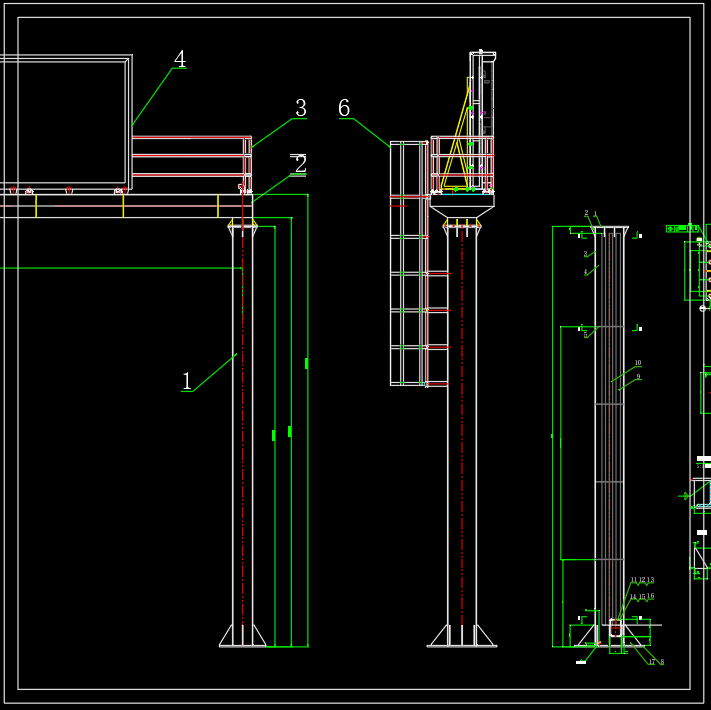Click callout number 1 on the column
Viewport: 711px width, 710px height.
(x=187, y=381)
